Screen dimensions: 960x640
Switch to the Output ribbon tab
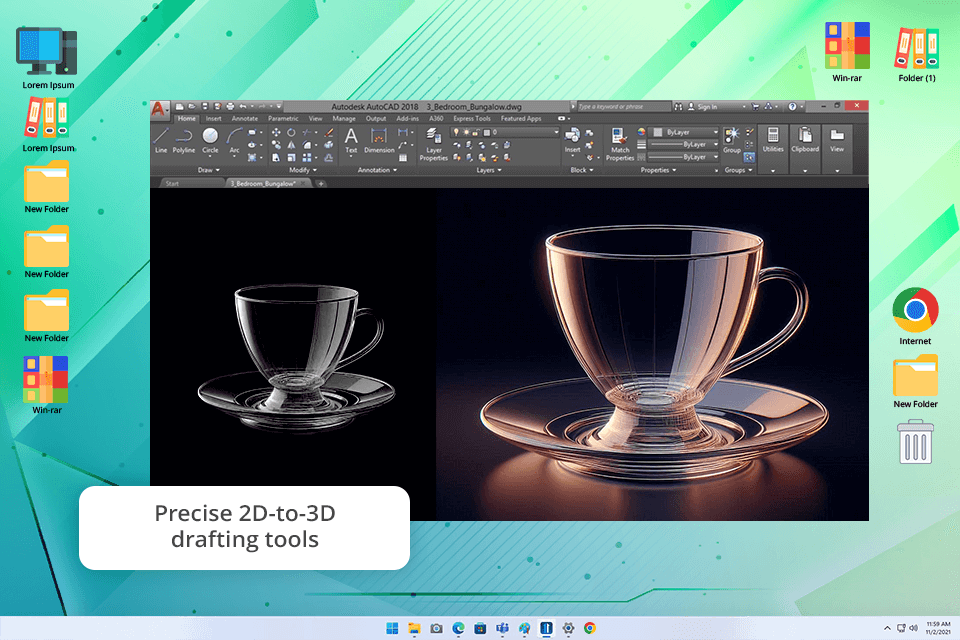pyautogui.click(x=376, y=119)
